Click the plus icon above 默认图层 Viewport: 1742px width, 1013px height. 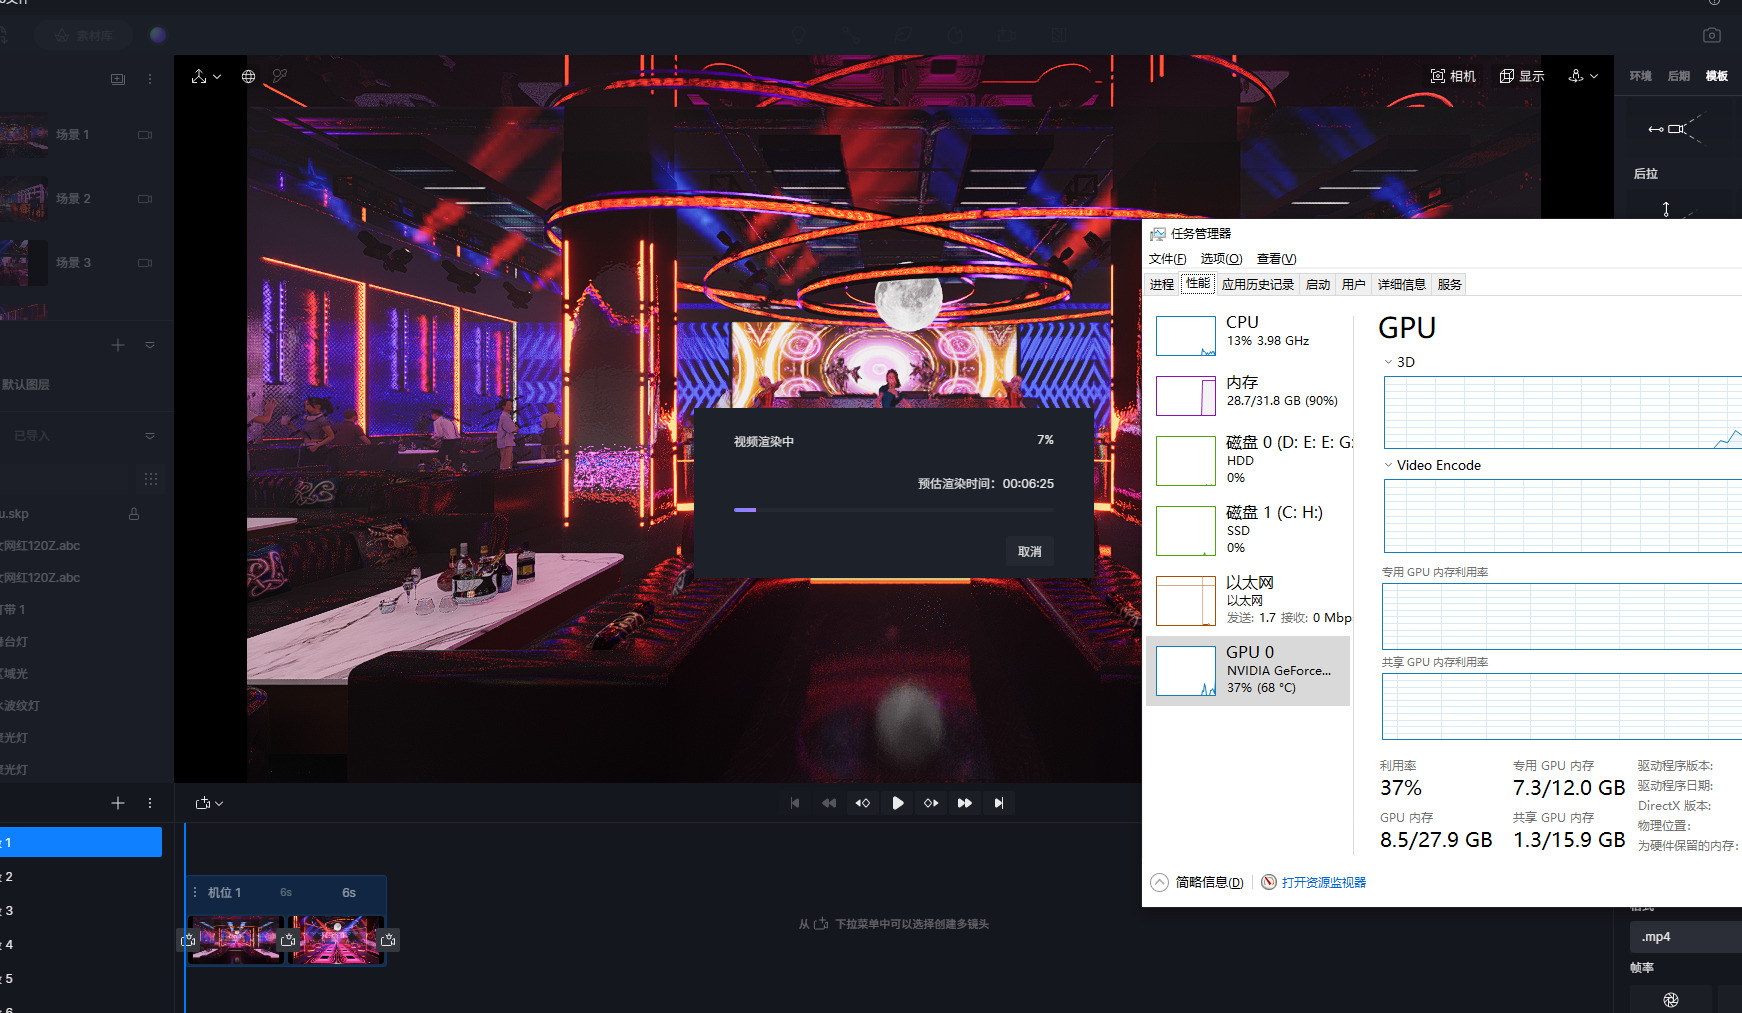(x=118, y=345)
